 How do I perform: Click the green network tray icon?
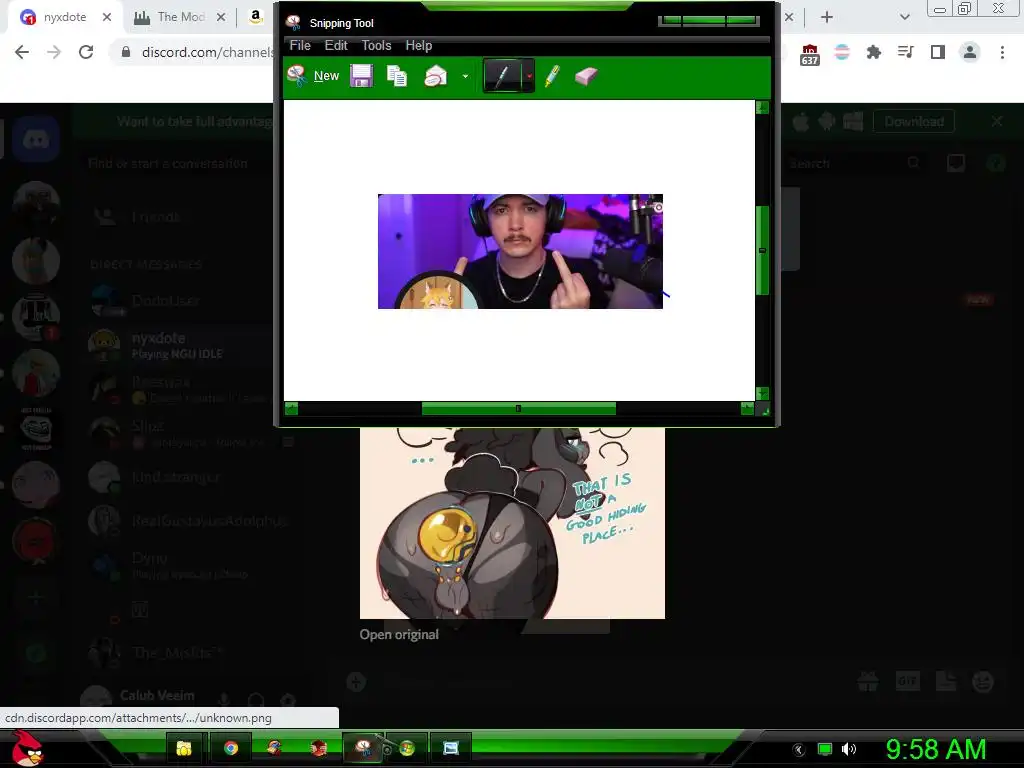point(825,749)
